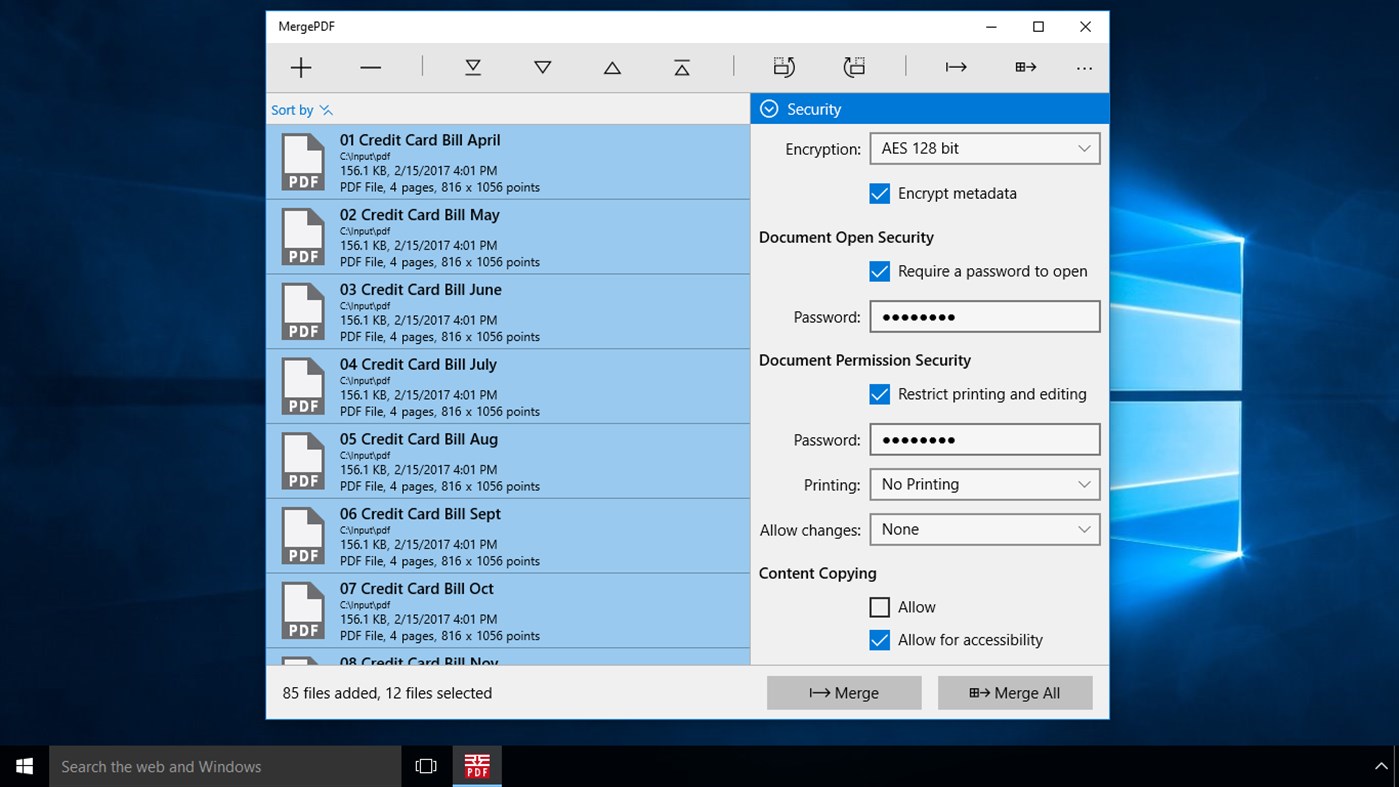Change the Allow changes setting

984,529
